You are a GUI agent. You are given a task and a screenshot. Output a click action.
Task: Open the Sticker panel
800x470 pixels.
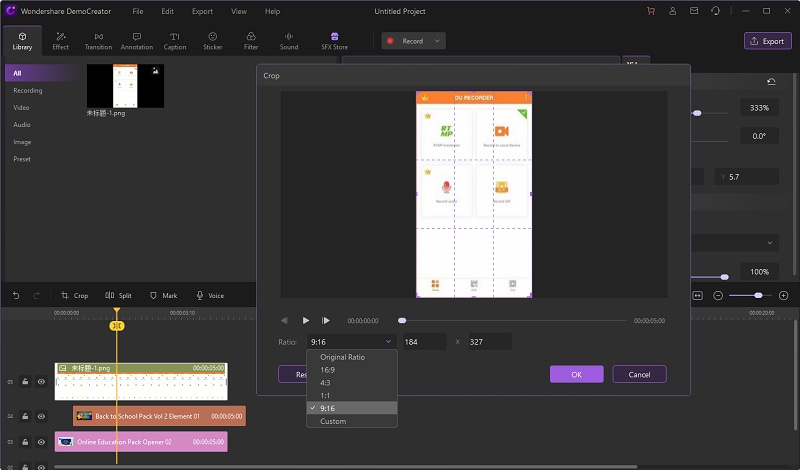pos(213,41)
